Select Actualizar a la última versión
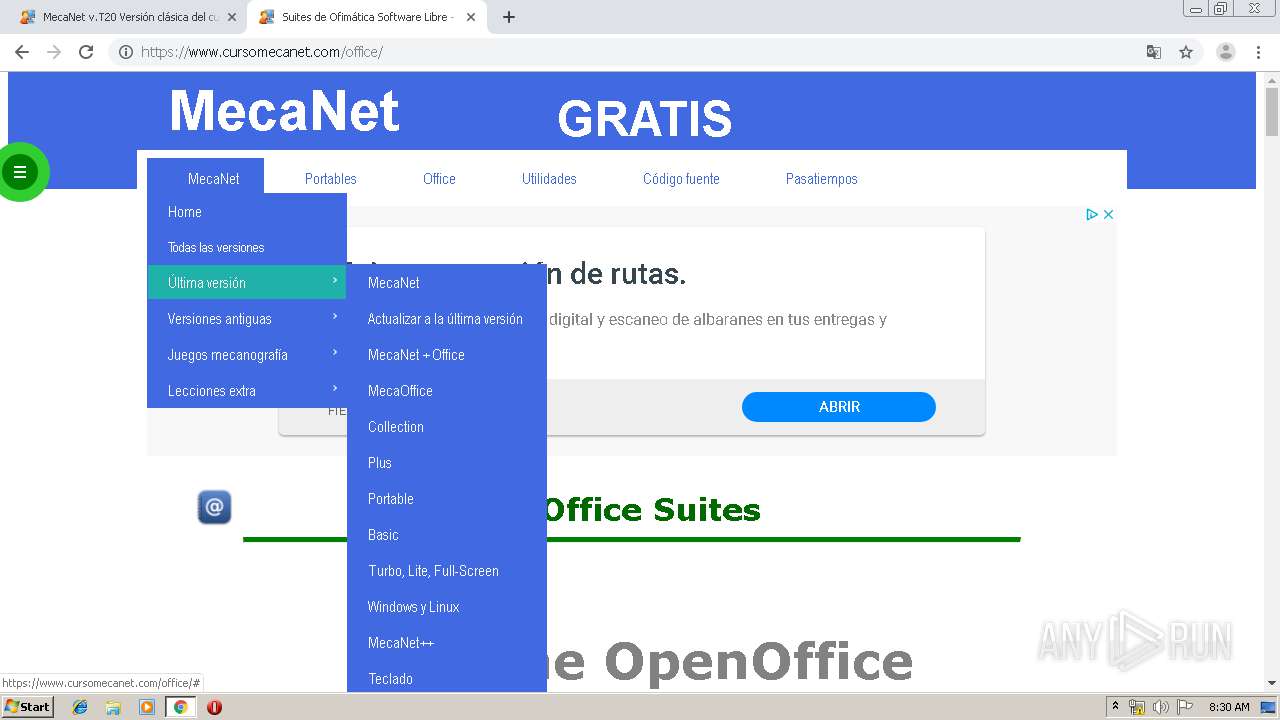The image size is (1280, 720). click(x=447, y=319)
